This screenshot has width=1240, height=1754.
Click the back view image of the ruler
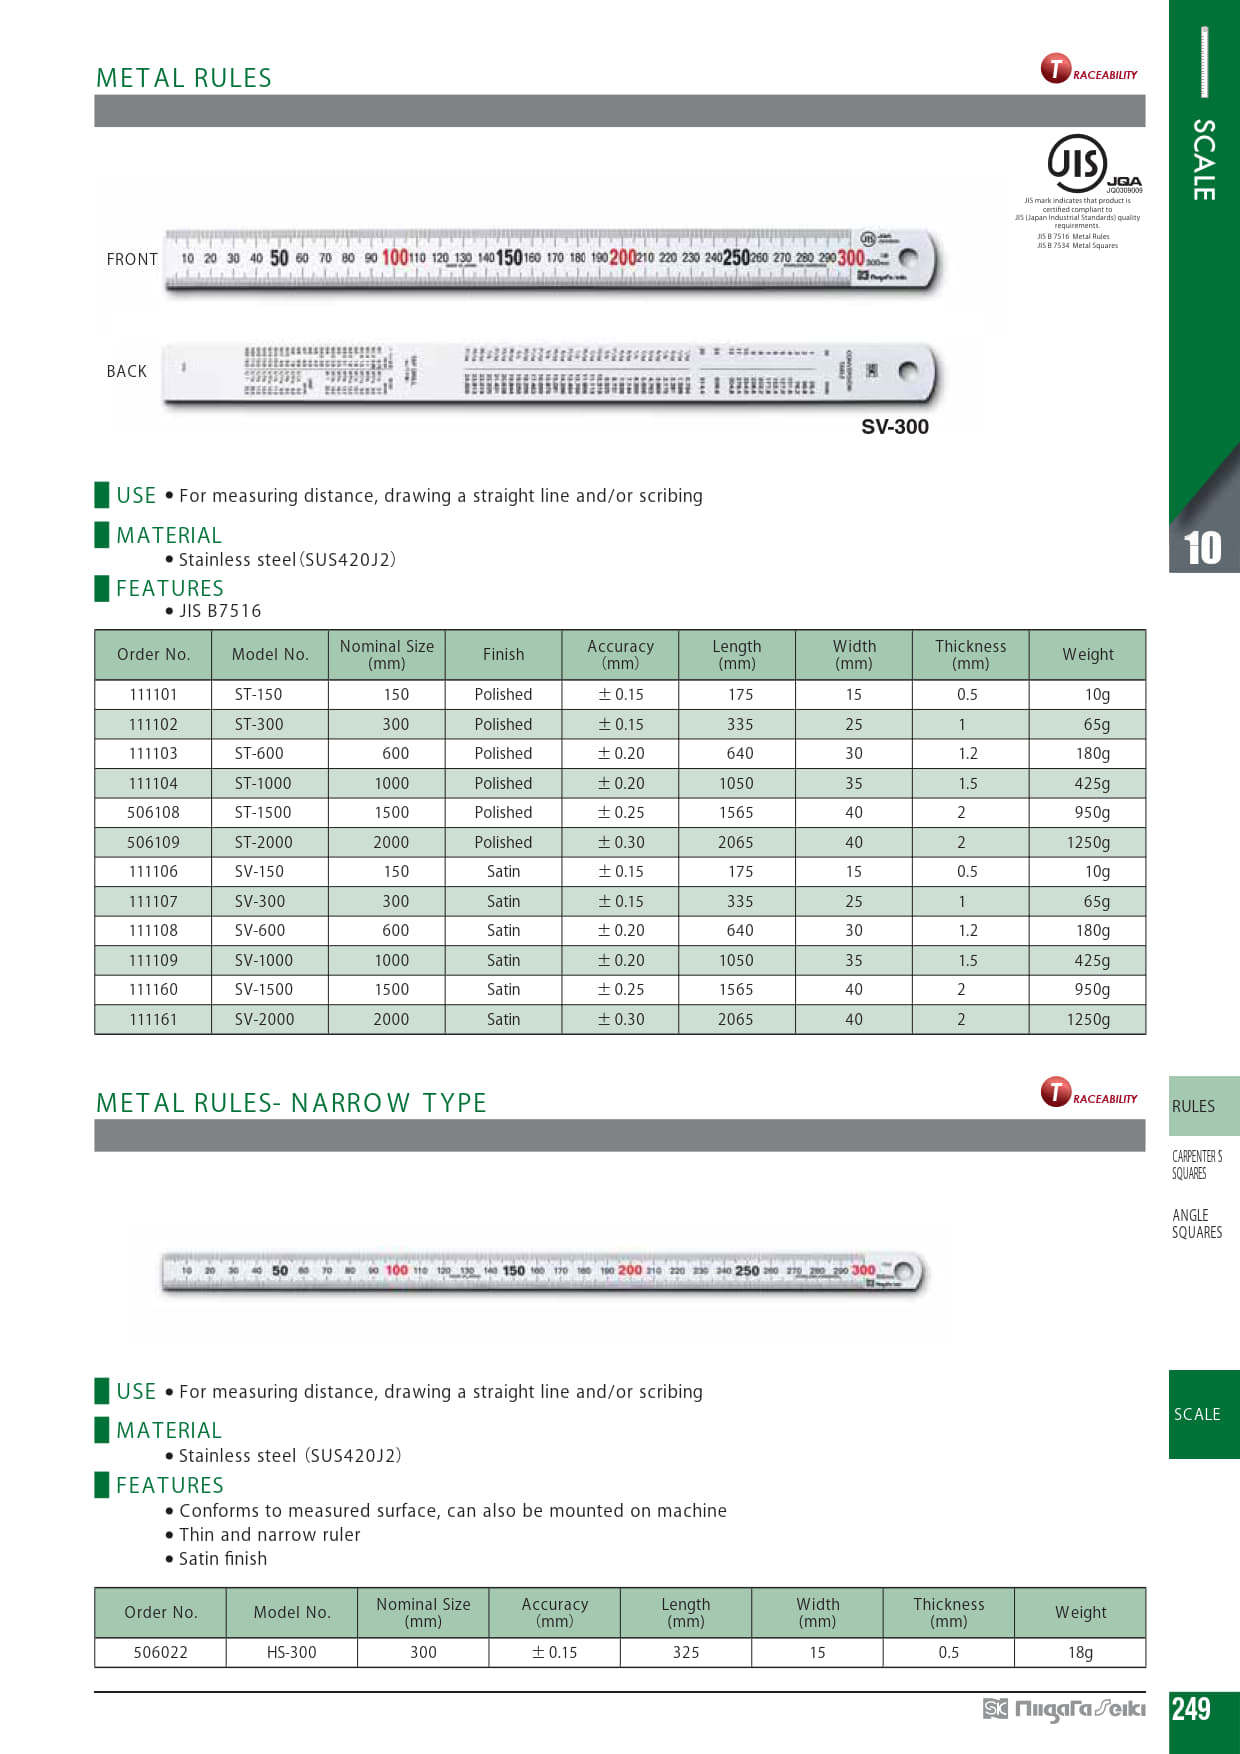(548, 373)
